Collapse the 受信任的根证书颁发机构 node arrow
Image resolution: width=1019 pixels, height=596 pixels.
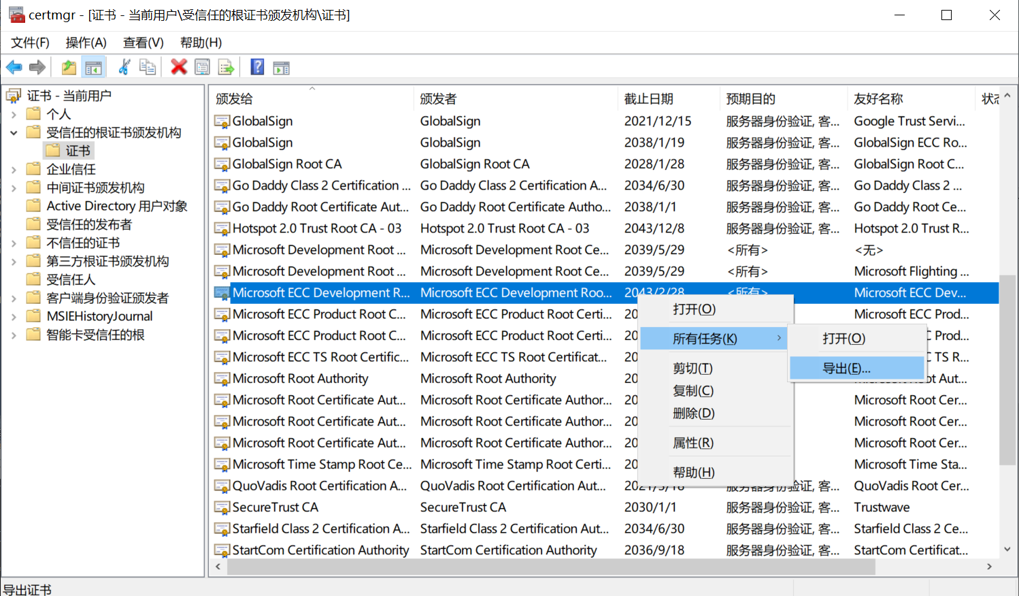(x=14, y=133)
